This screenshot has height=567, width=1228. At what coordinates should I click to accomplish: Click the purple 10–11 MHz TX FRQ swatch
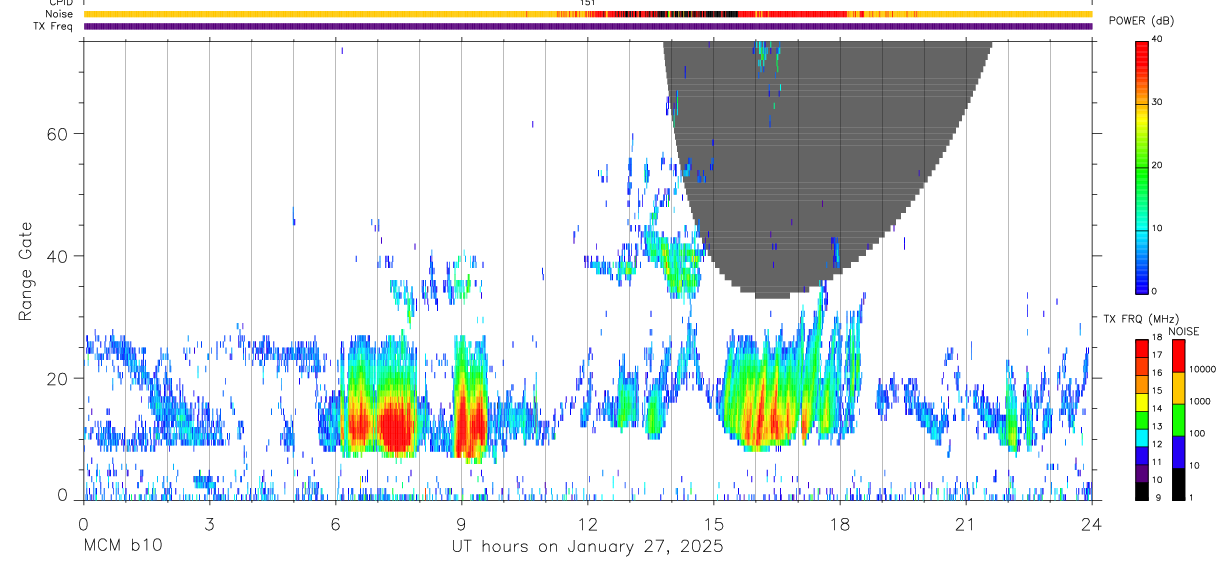click(1141, 473)
